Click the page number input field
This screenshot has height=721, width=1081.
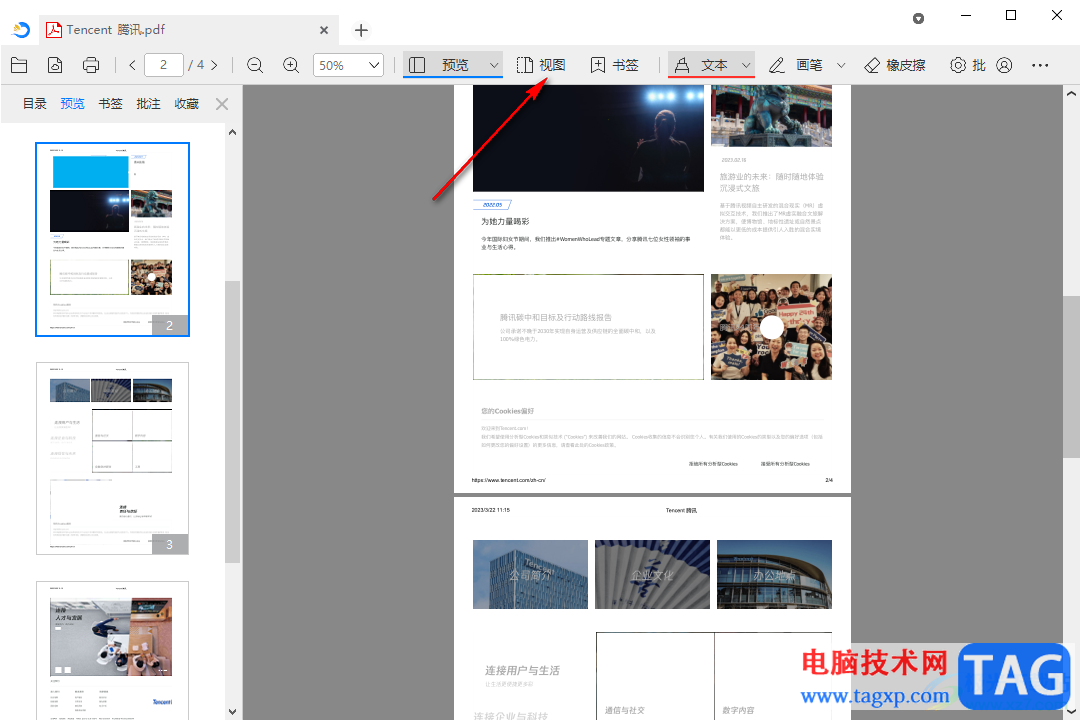click(x=163, y=65)
